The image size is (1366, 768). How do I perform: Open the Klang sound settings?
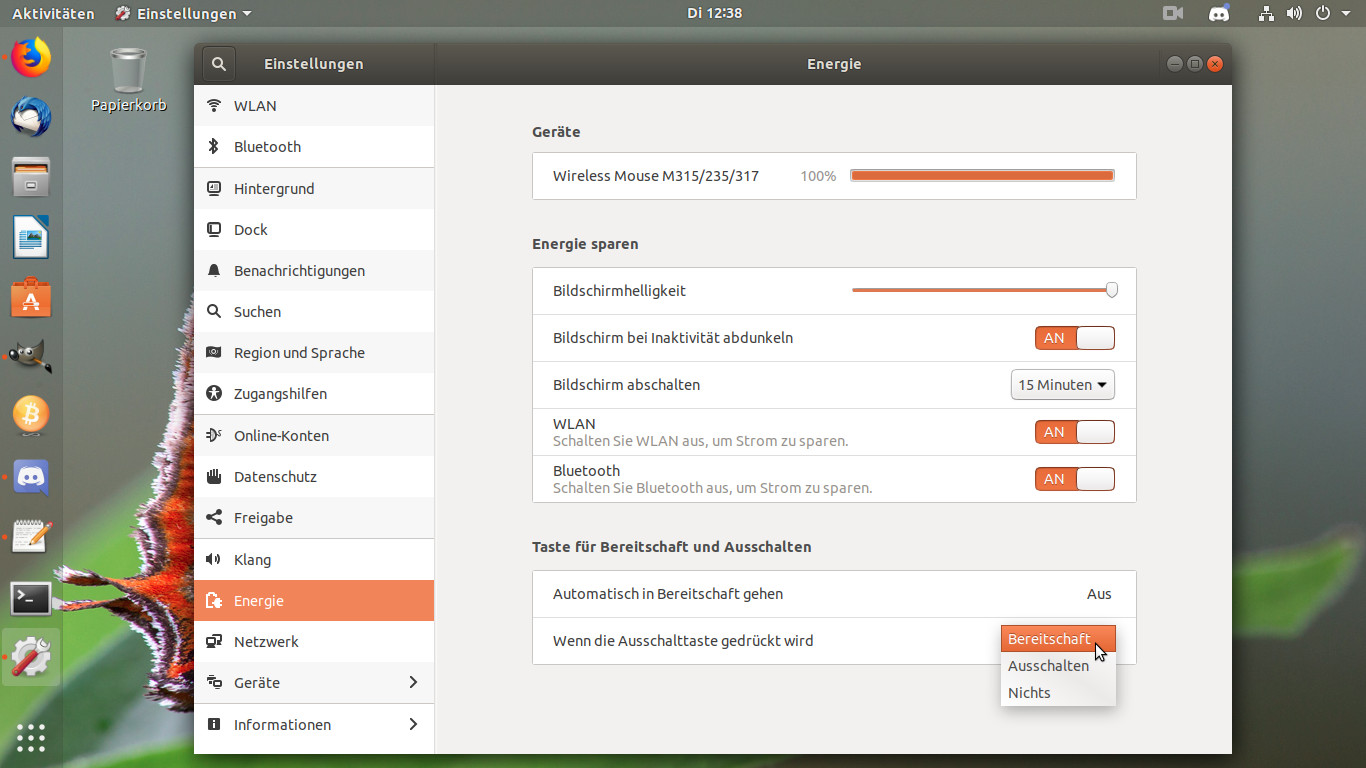(314, 560)
